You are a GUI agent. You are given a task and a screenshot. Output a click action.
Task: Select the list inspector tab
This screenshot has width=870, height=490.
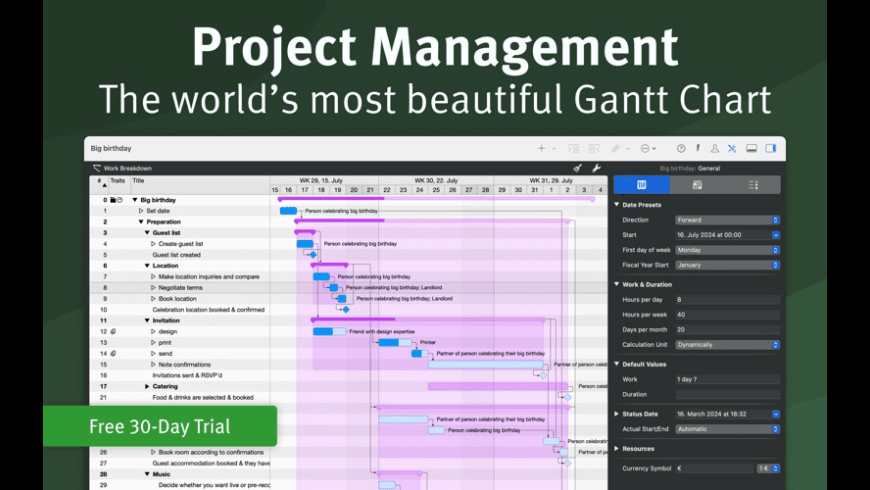(753, 185)
